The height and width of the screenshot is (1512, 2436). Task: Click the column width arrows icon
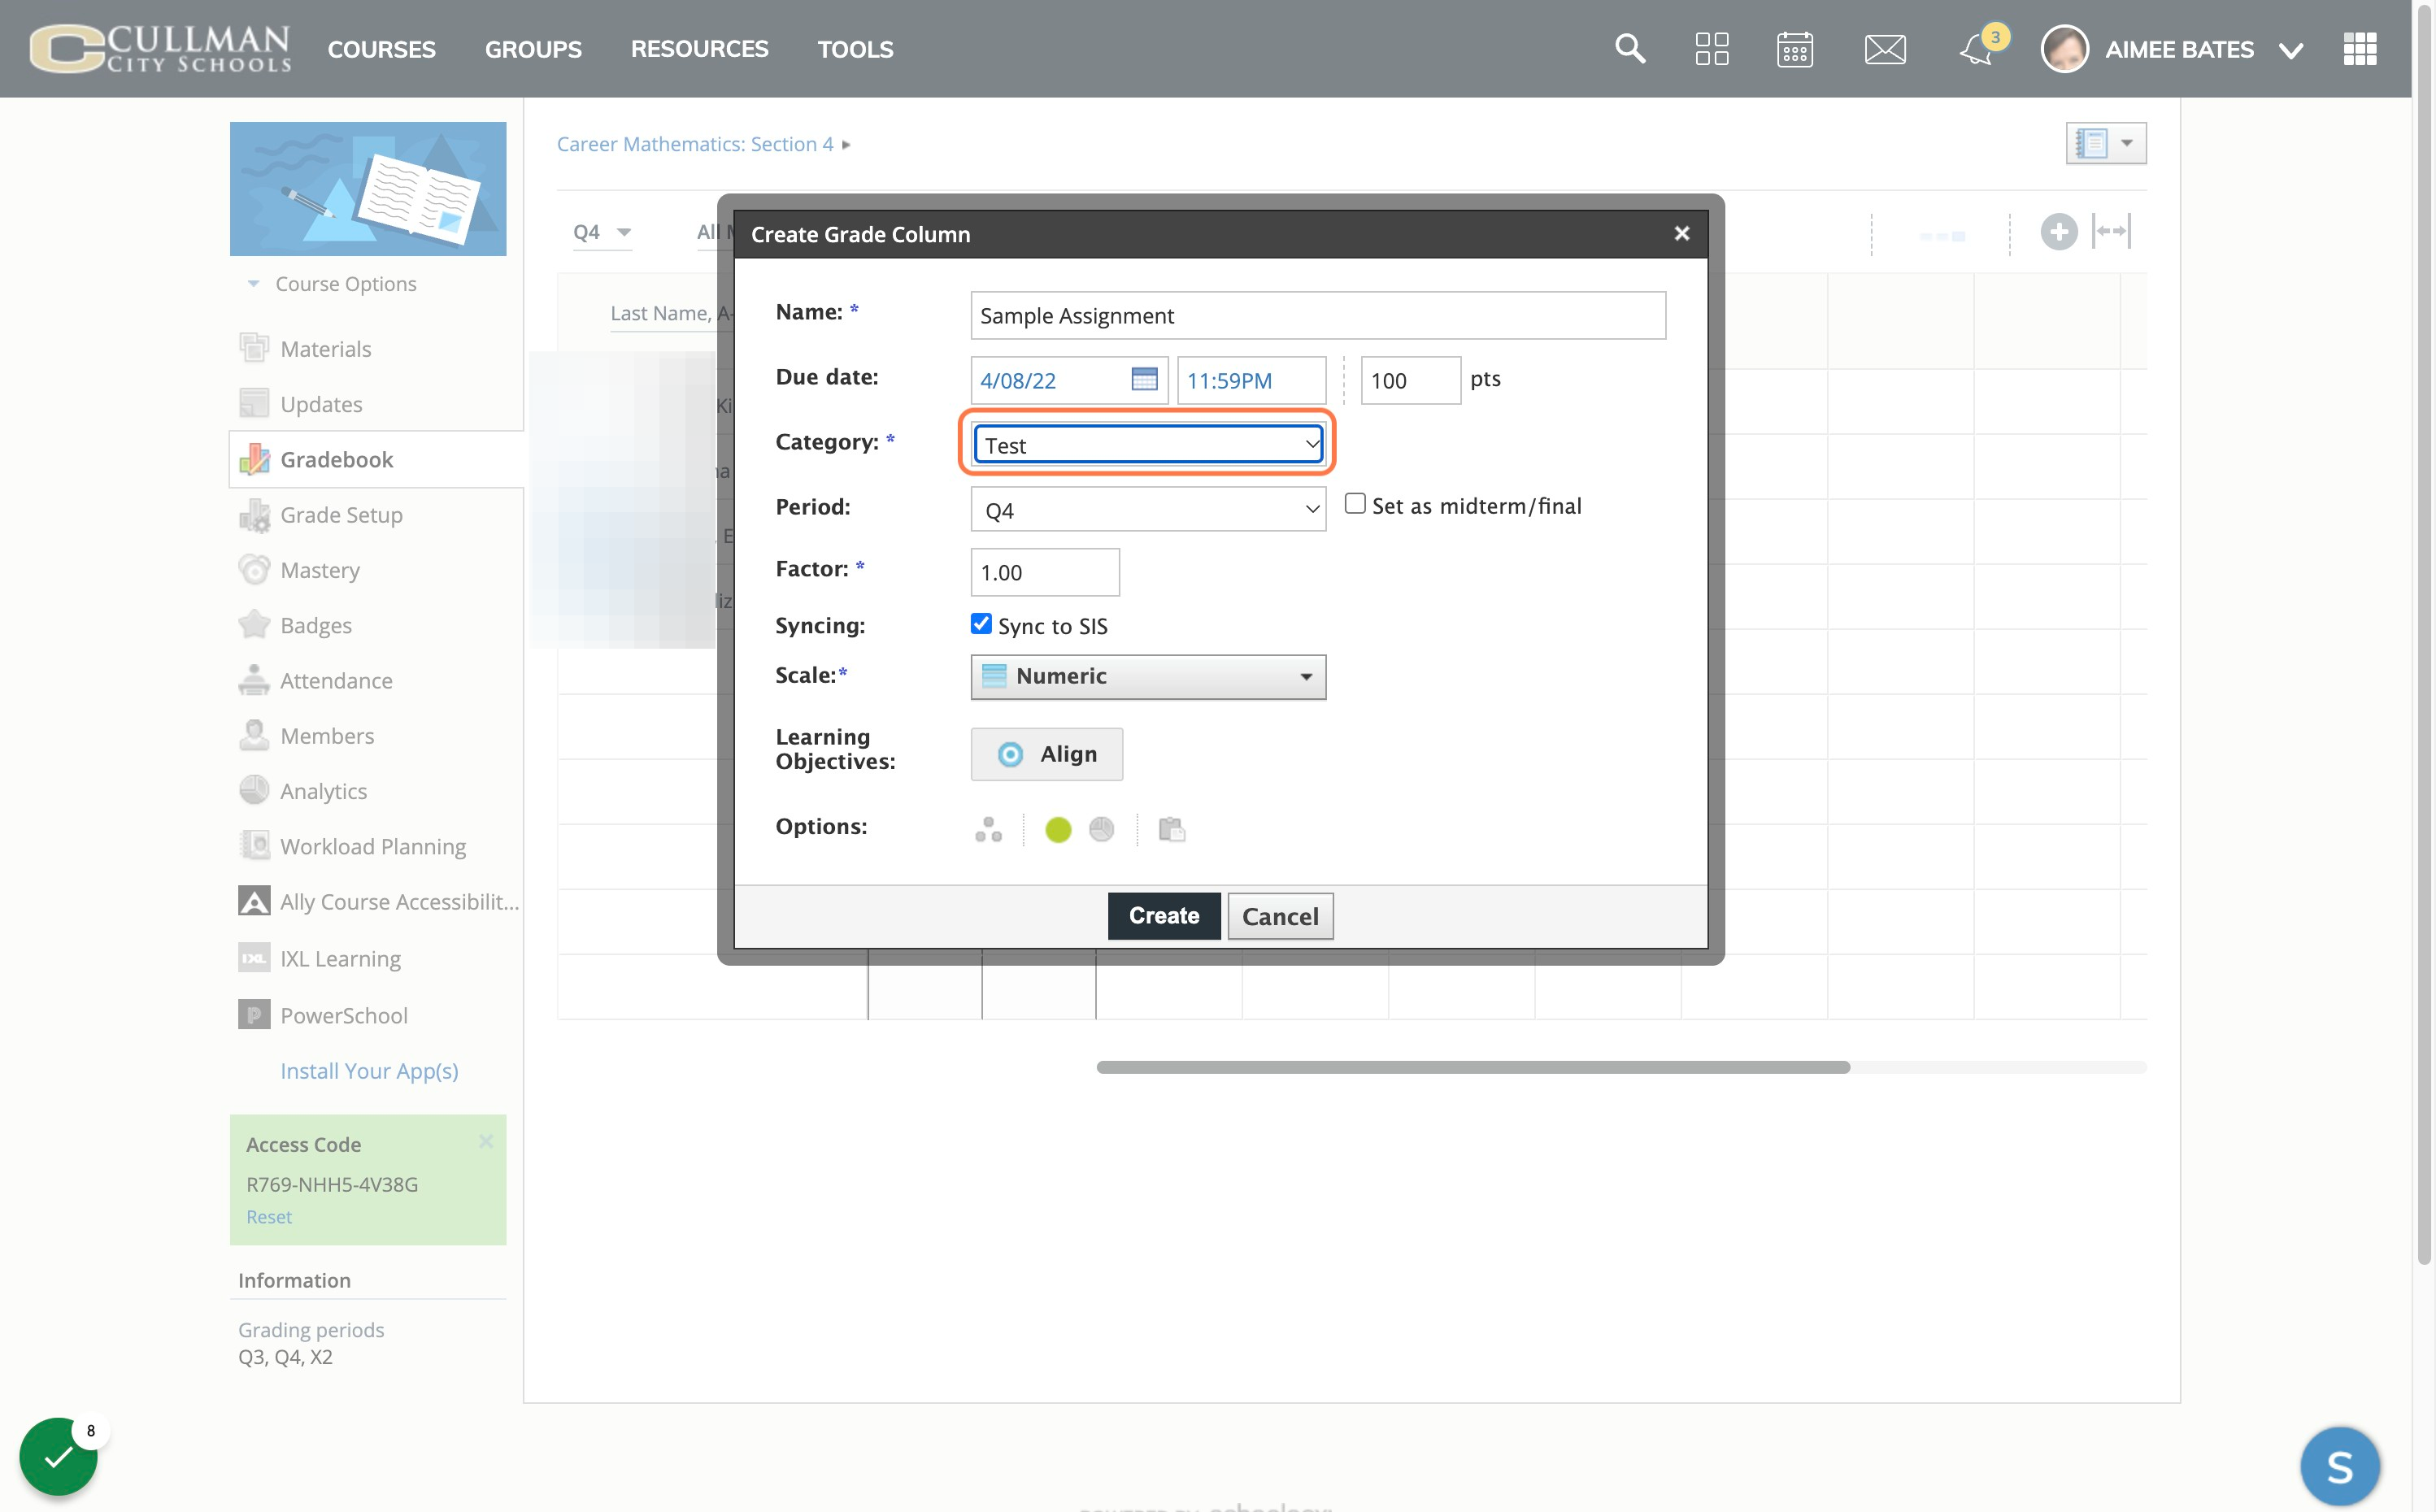2111,231
